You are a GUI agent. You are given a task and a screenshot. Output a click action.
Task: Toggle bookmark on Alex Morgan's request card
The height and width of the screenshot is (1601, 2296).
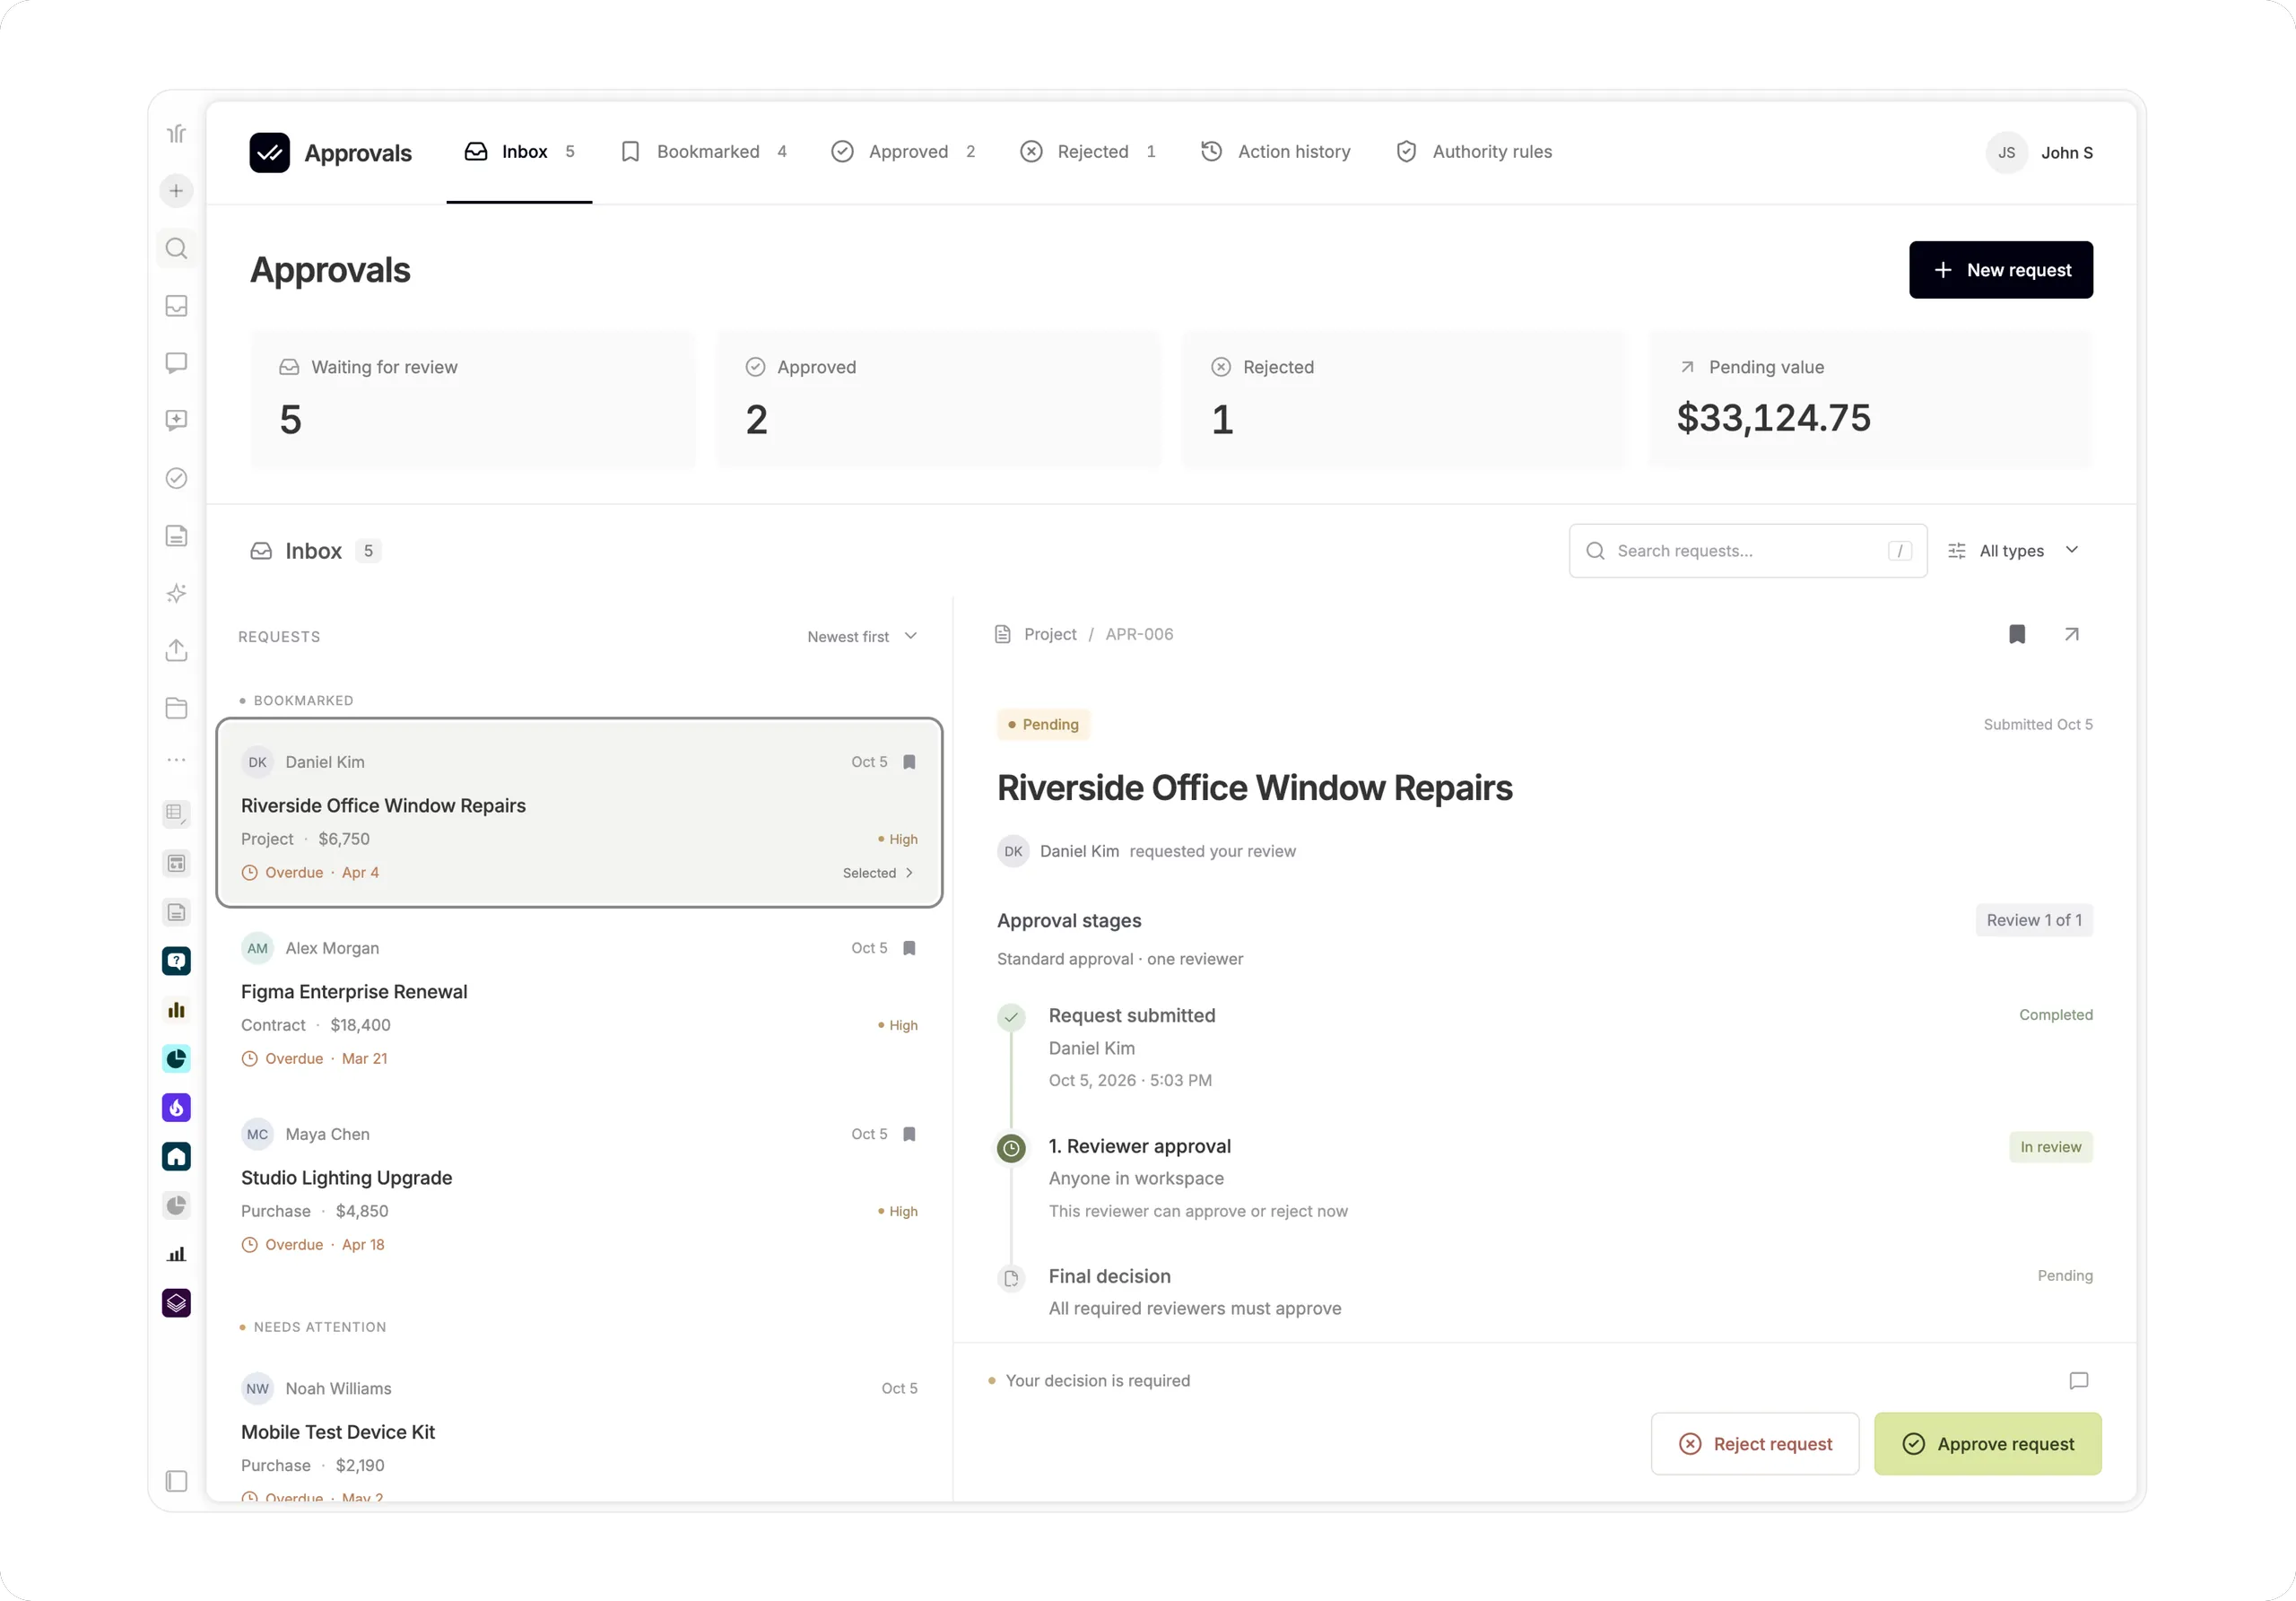point(909,948)
